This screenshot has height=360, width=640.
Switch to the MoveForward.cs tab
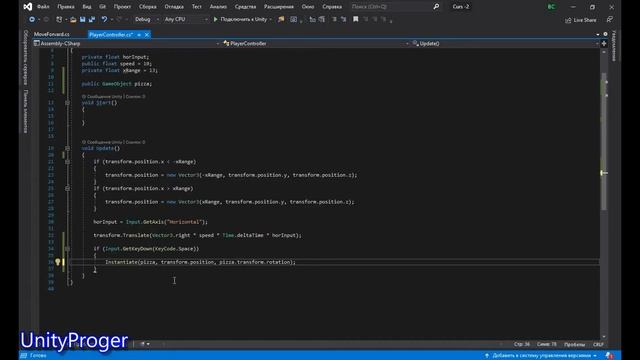point(52,35)
